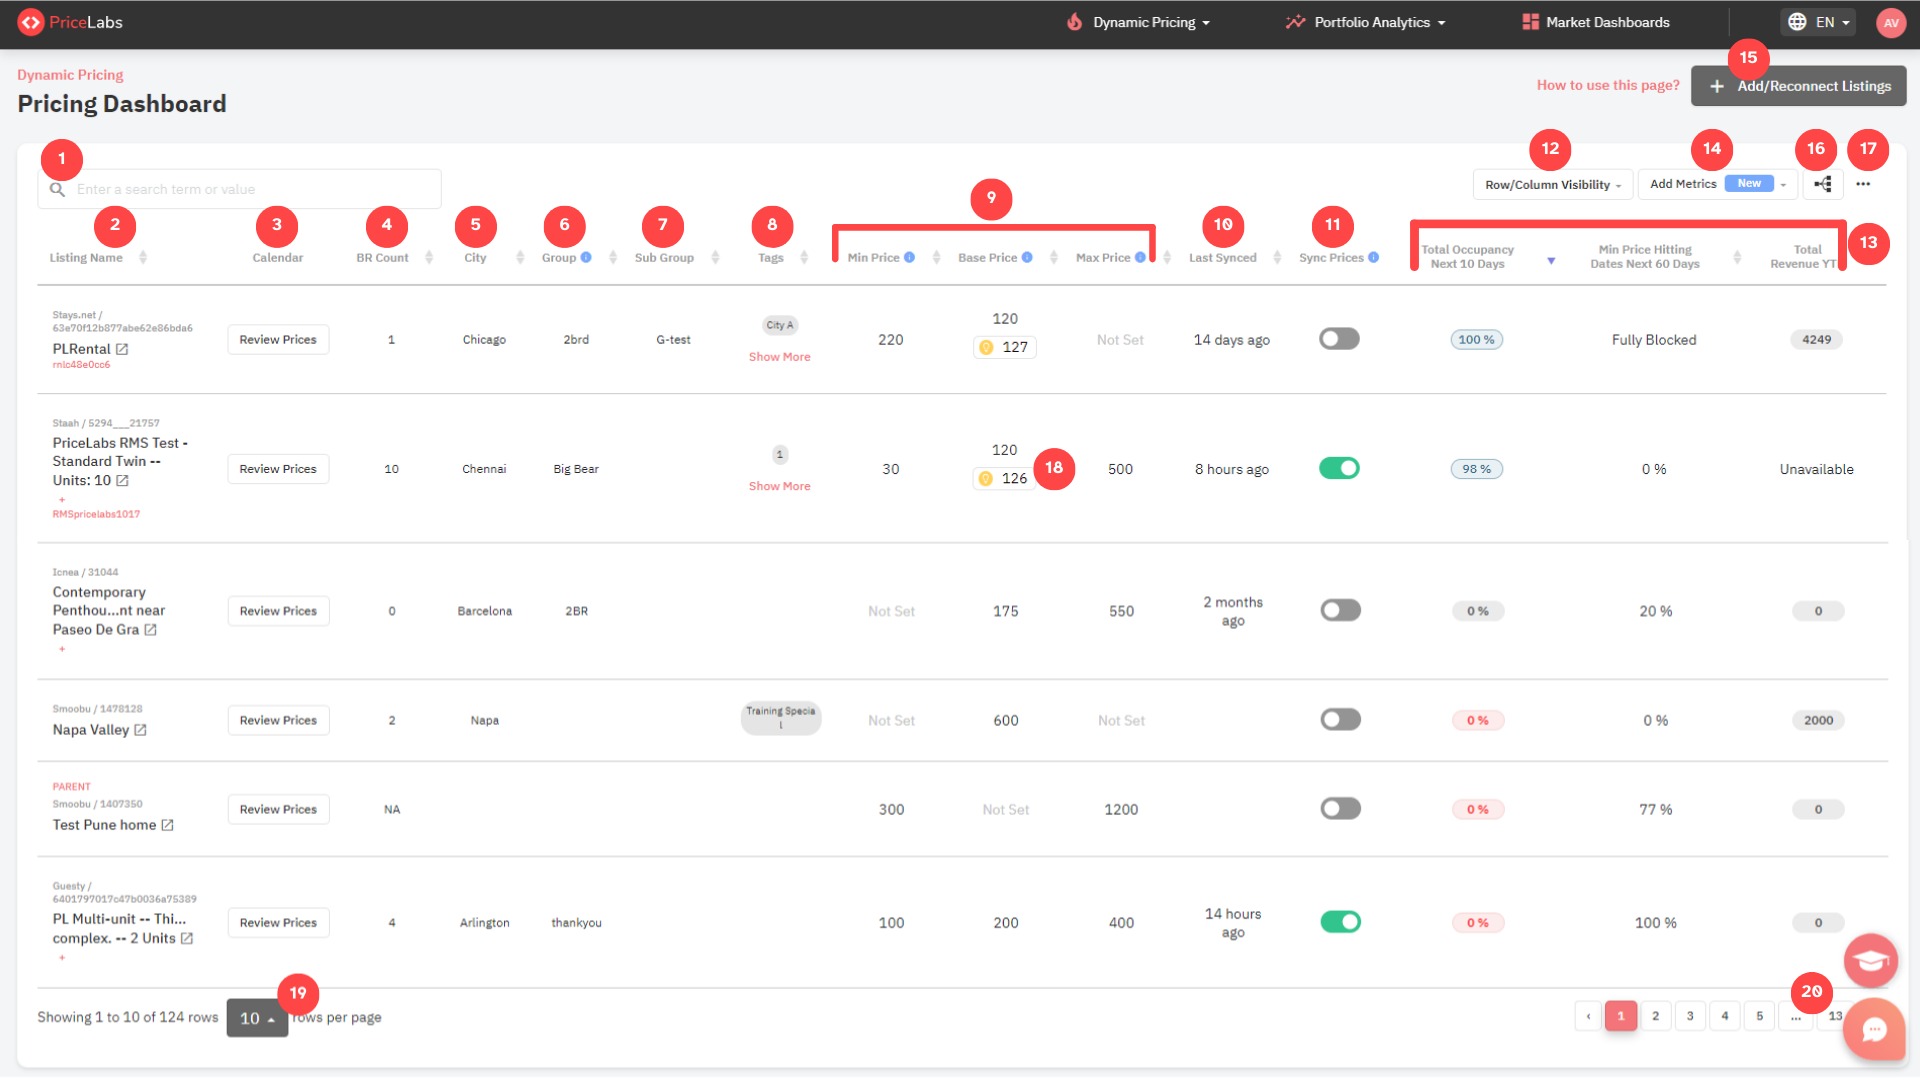Click the ellipsis more-options icon
This screenshot has width=1920, height=1080.
pyautogui.click(x=1864, y=184)
